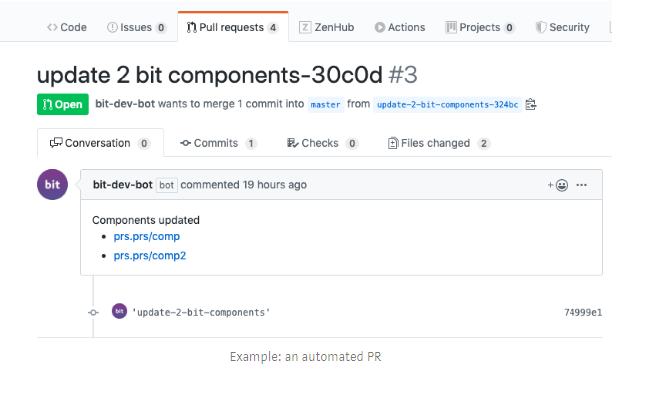This screenshot has width=649, height=402.
Task: Open commit hash 74999e1
Action: coord(583,312)
